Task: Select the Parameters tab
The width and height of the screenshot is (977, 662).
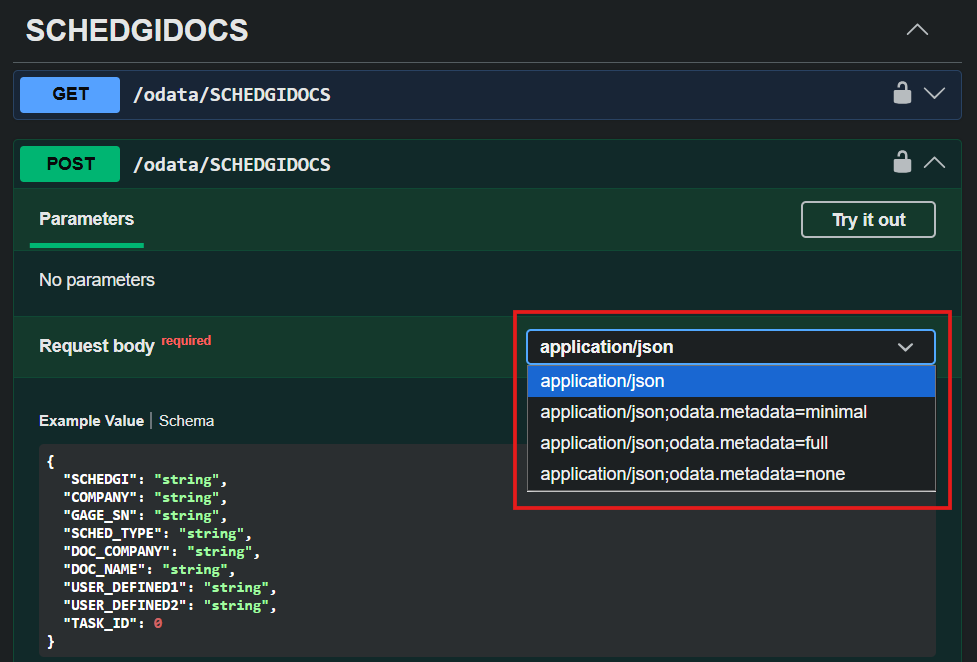Action: pos(87,219)
